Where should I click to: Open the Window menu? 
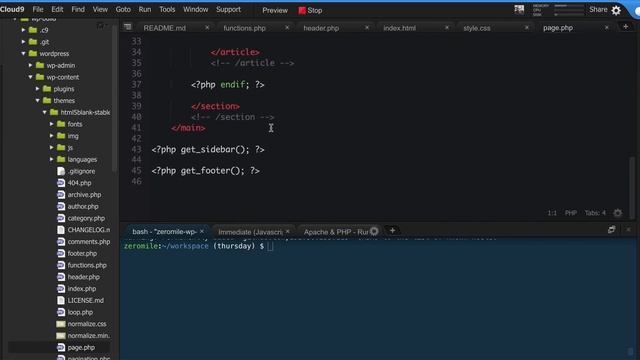pyautogui.click(x=196, y=9)
